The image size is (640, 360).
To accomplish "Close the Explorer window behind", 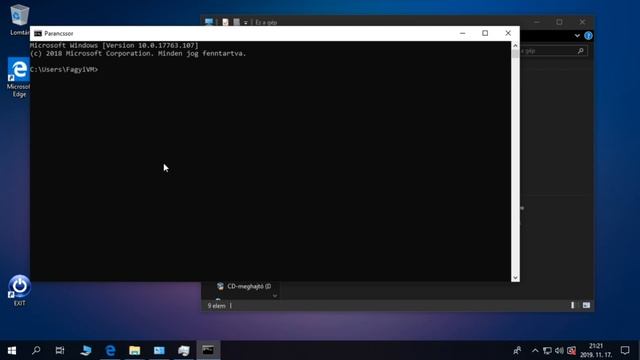I will 582,22.
